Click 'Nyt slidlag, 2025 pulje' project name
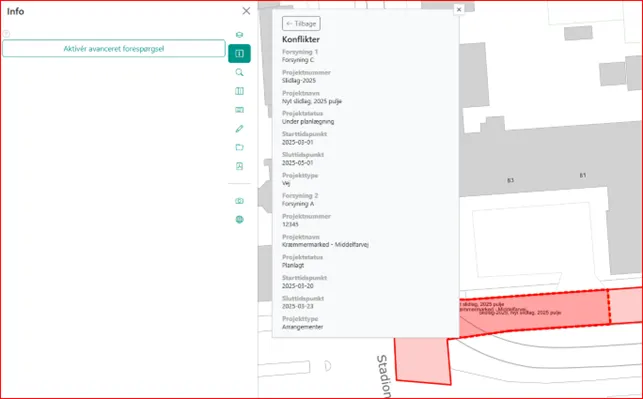Screen dimensions: 643x399 (312, 101)
